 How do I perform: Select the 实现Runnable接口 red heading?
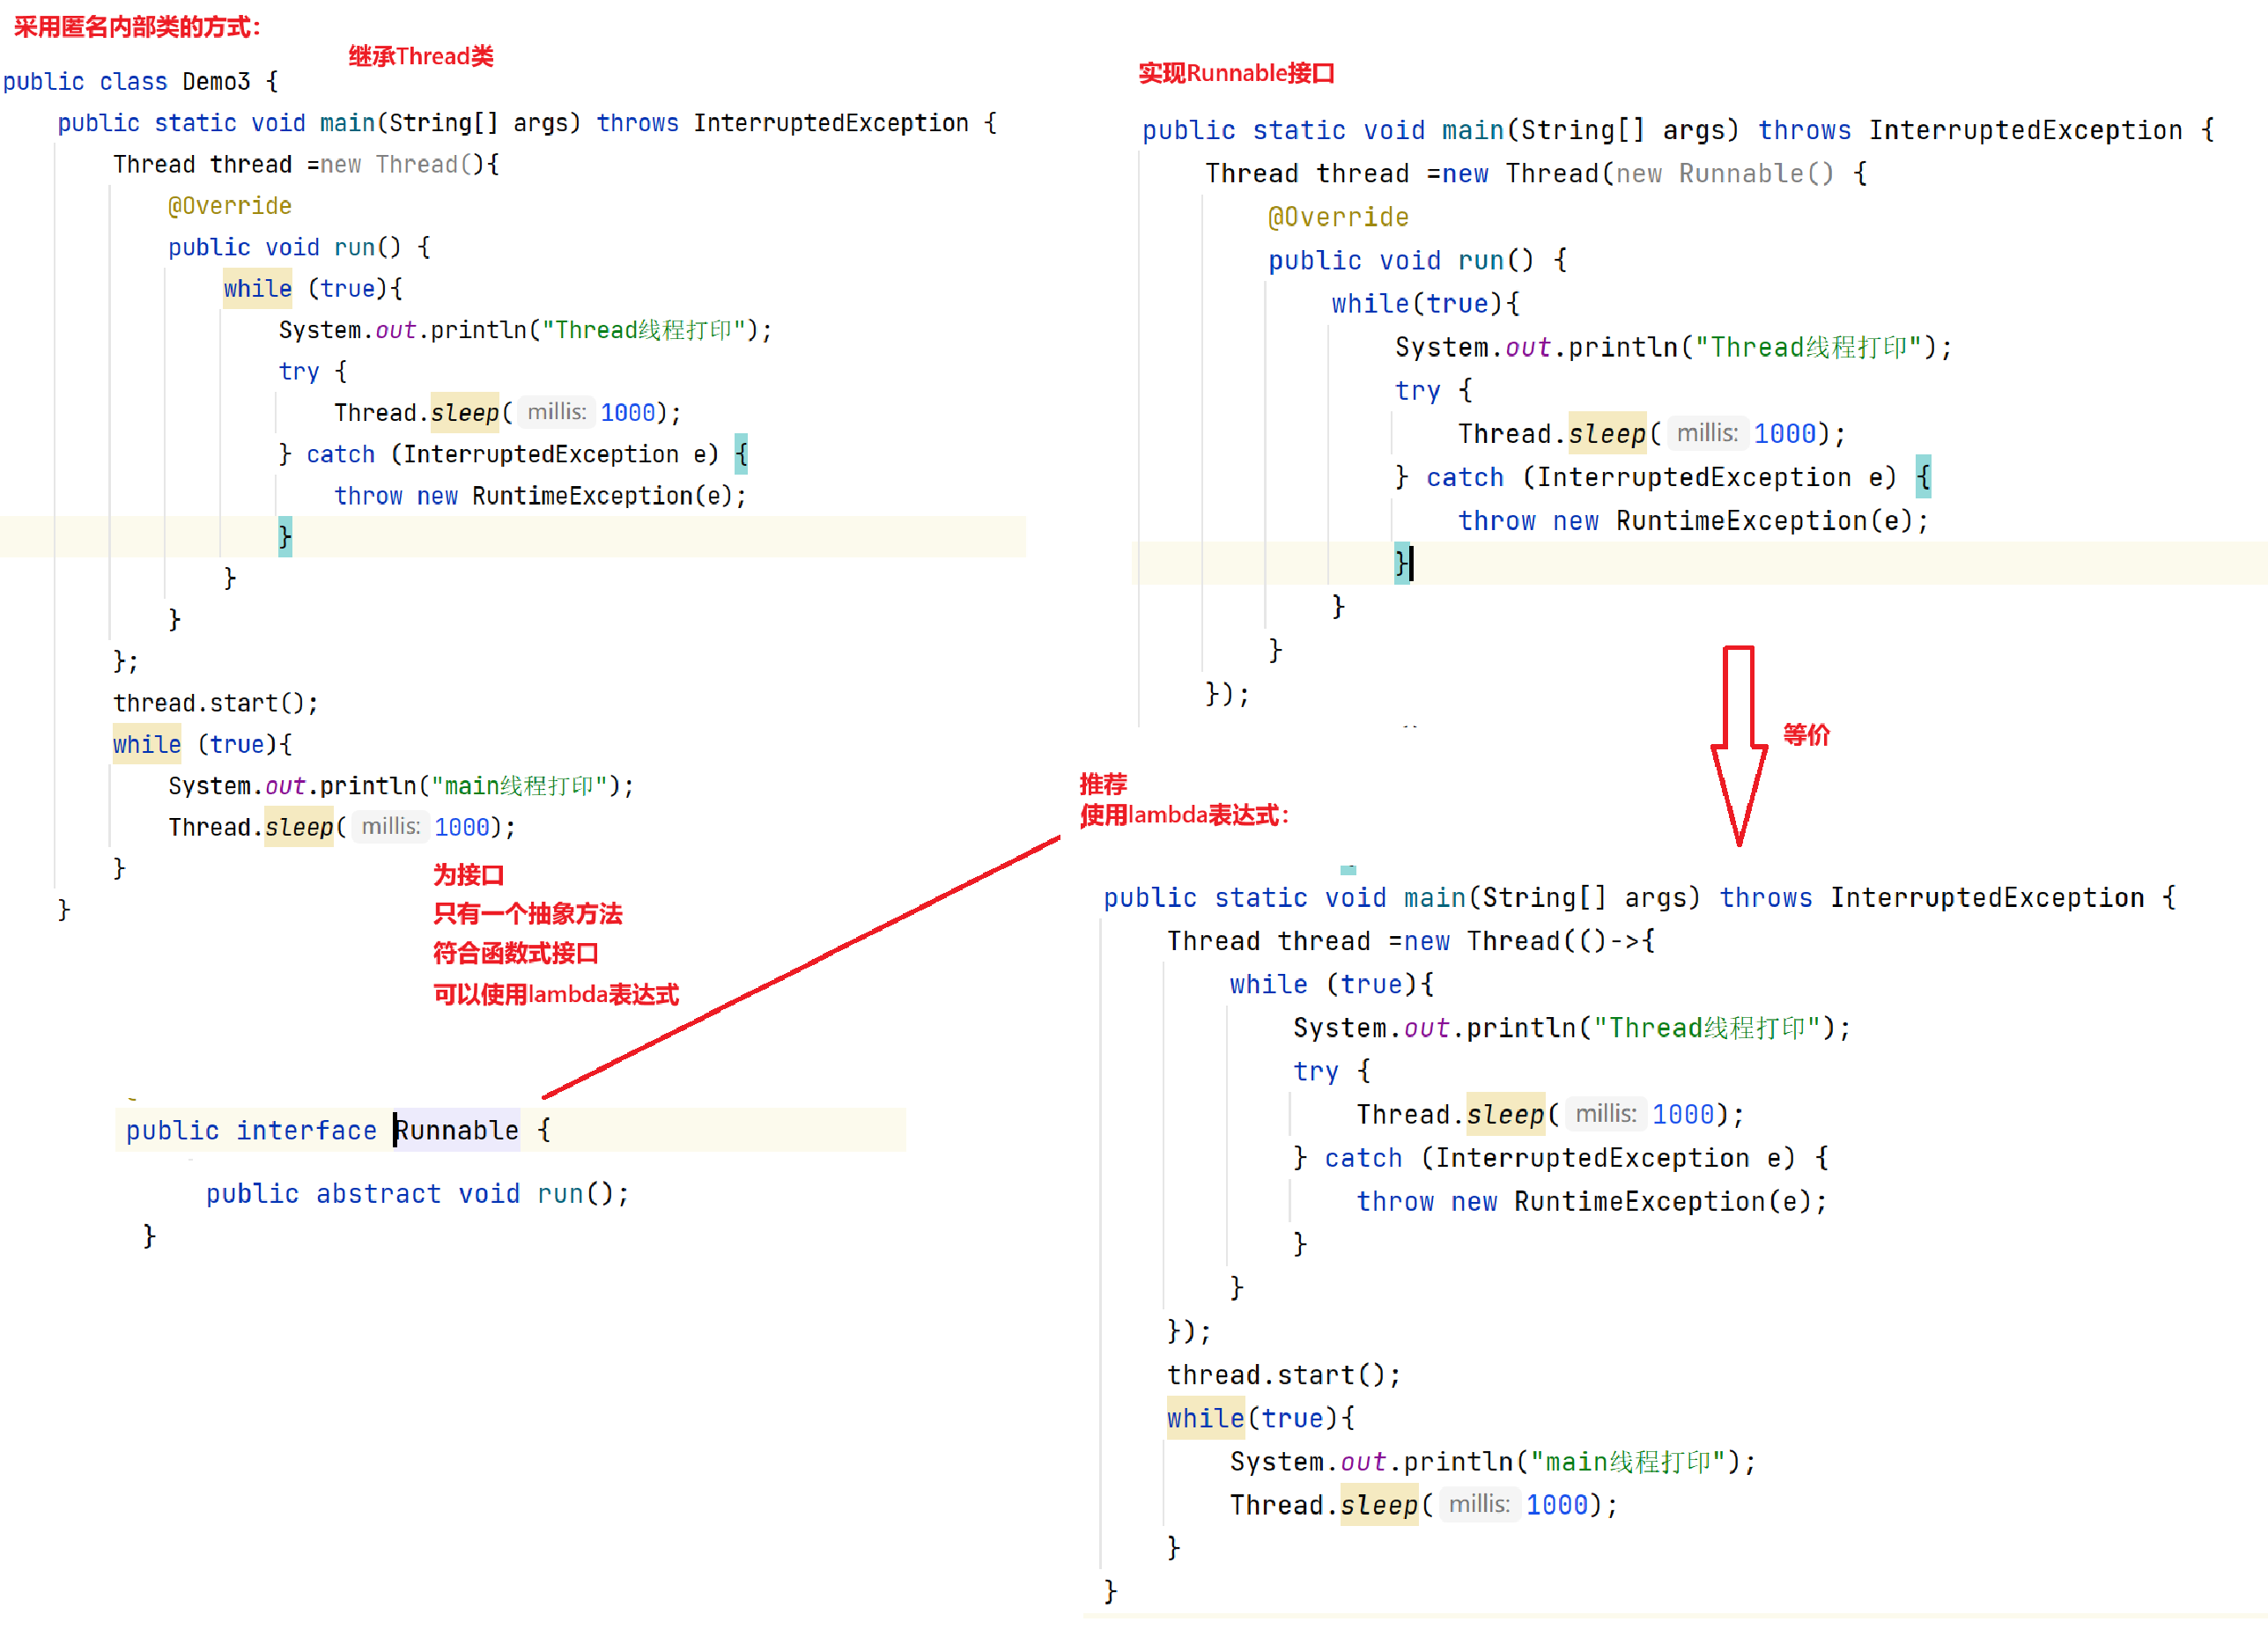pyautogui.click(x=1236, y=73)
